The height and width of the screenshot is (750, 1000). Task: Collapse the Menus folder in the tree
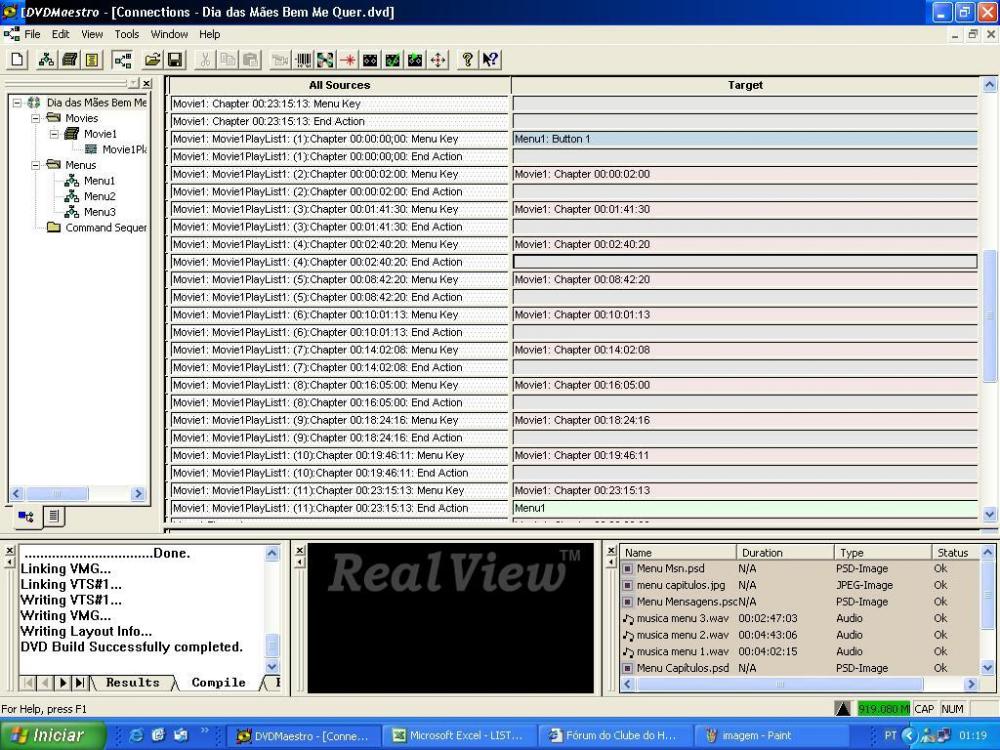click(x=35, y=165)
